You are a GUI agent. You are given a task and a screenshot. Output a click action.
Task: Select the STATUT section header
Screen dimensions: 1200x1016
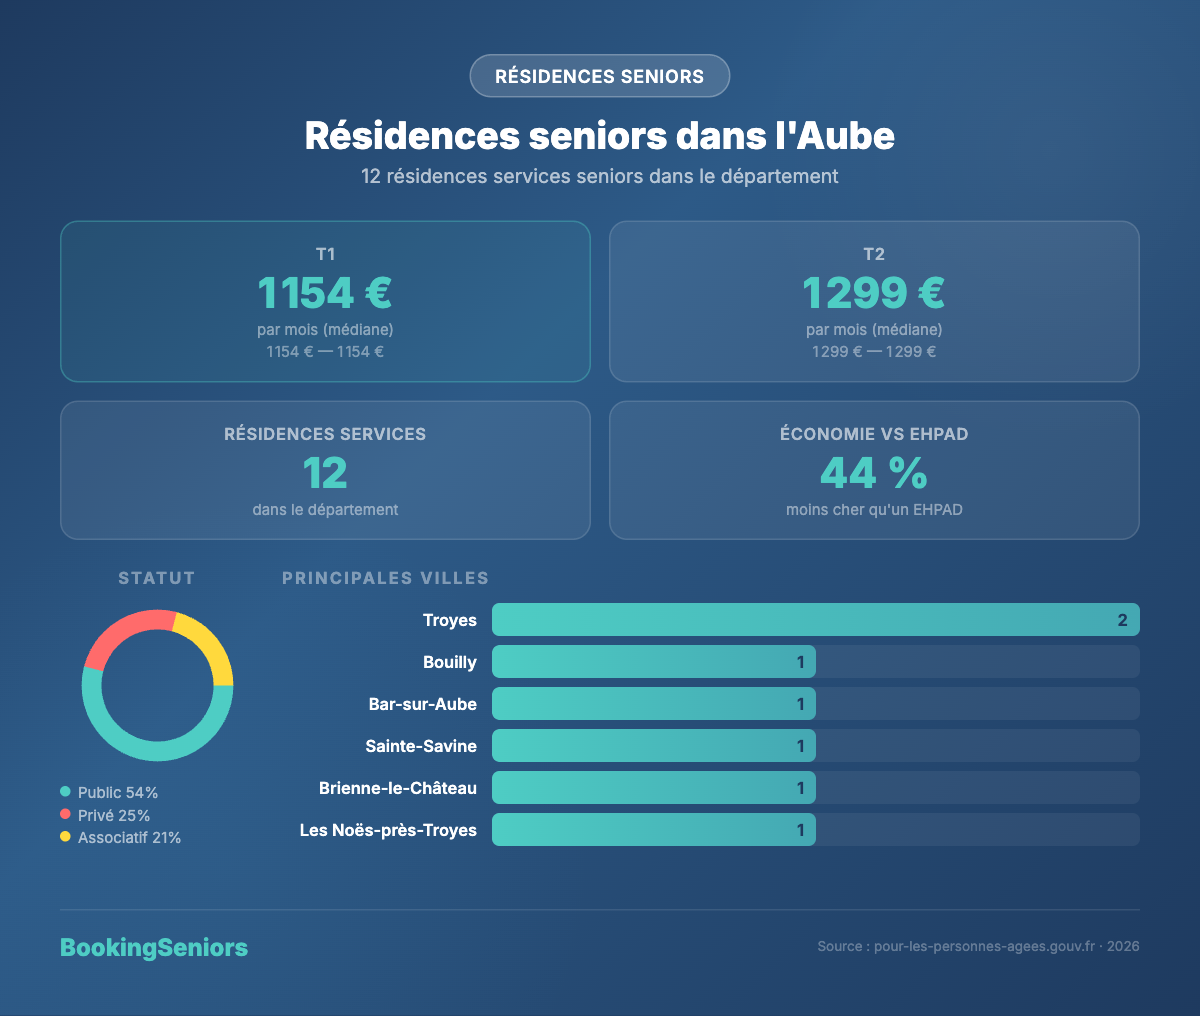(x=156, y=577)
